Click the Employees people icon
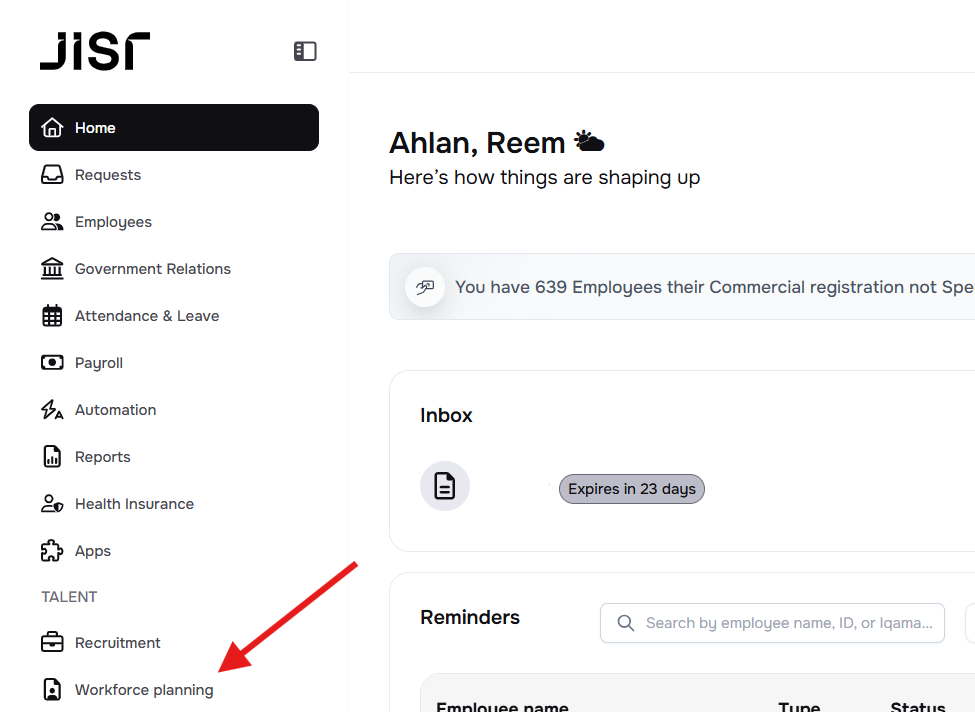This screenshot has height=712, width=975. (52, 222)
